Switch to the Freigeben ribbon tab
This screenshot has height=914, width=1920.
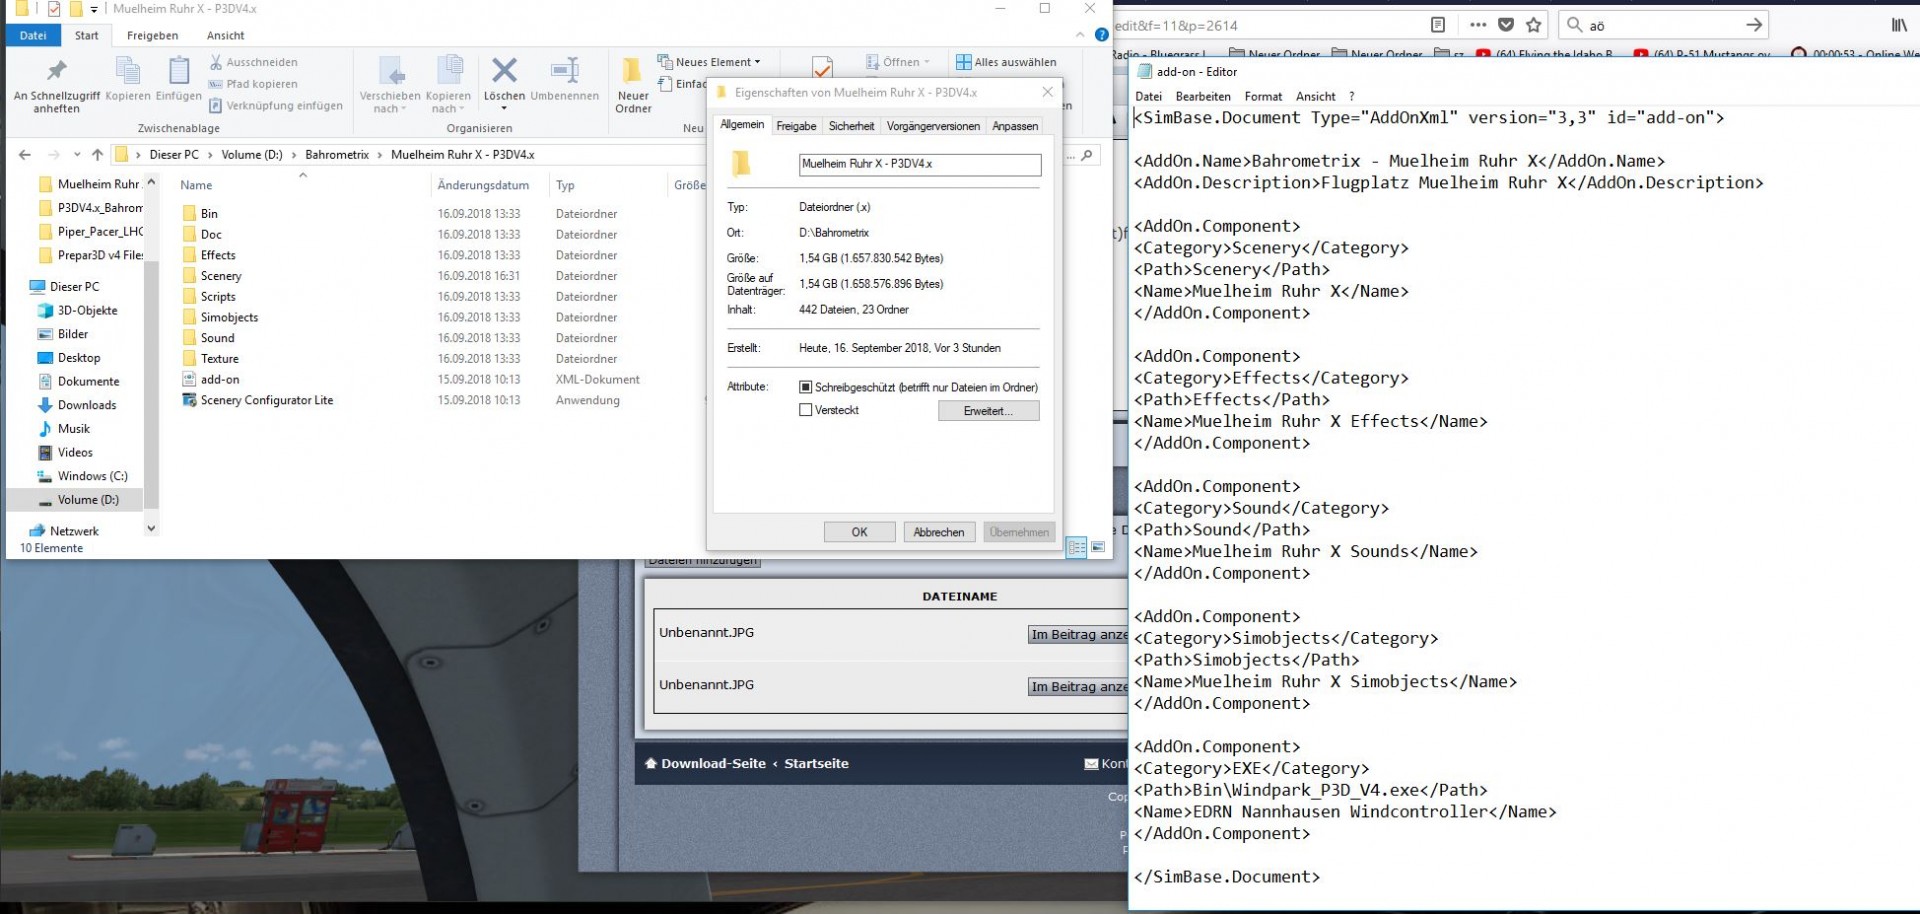click(152, 35)
